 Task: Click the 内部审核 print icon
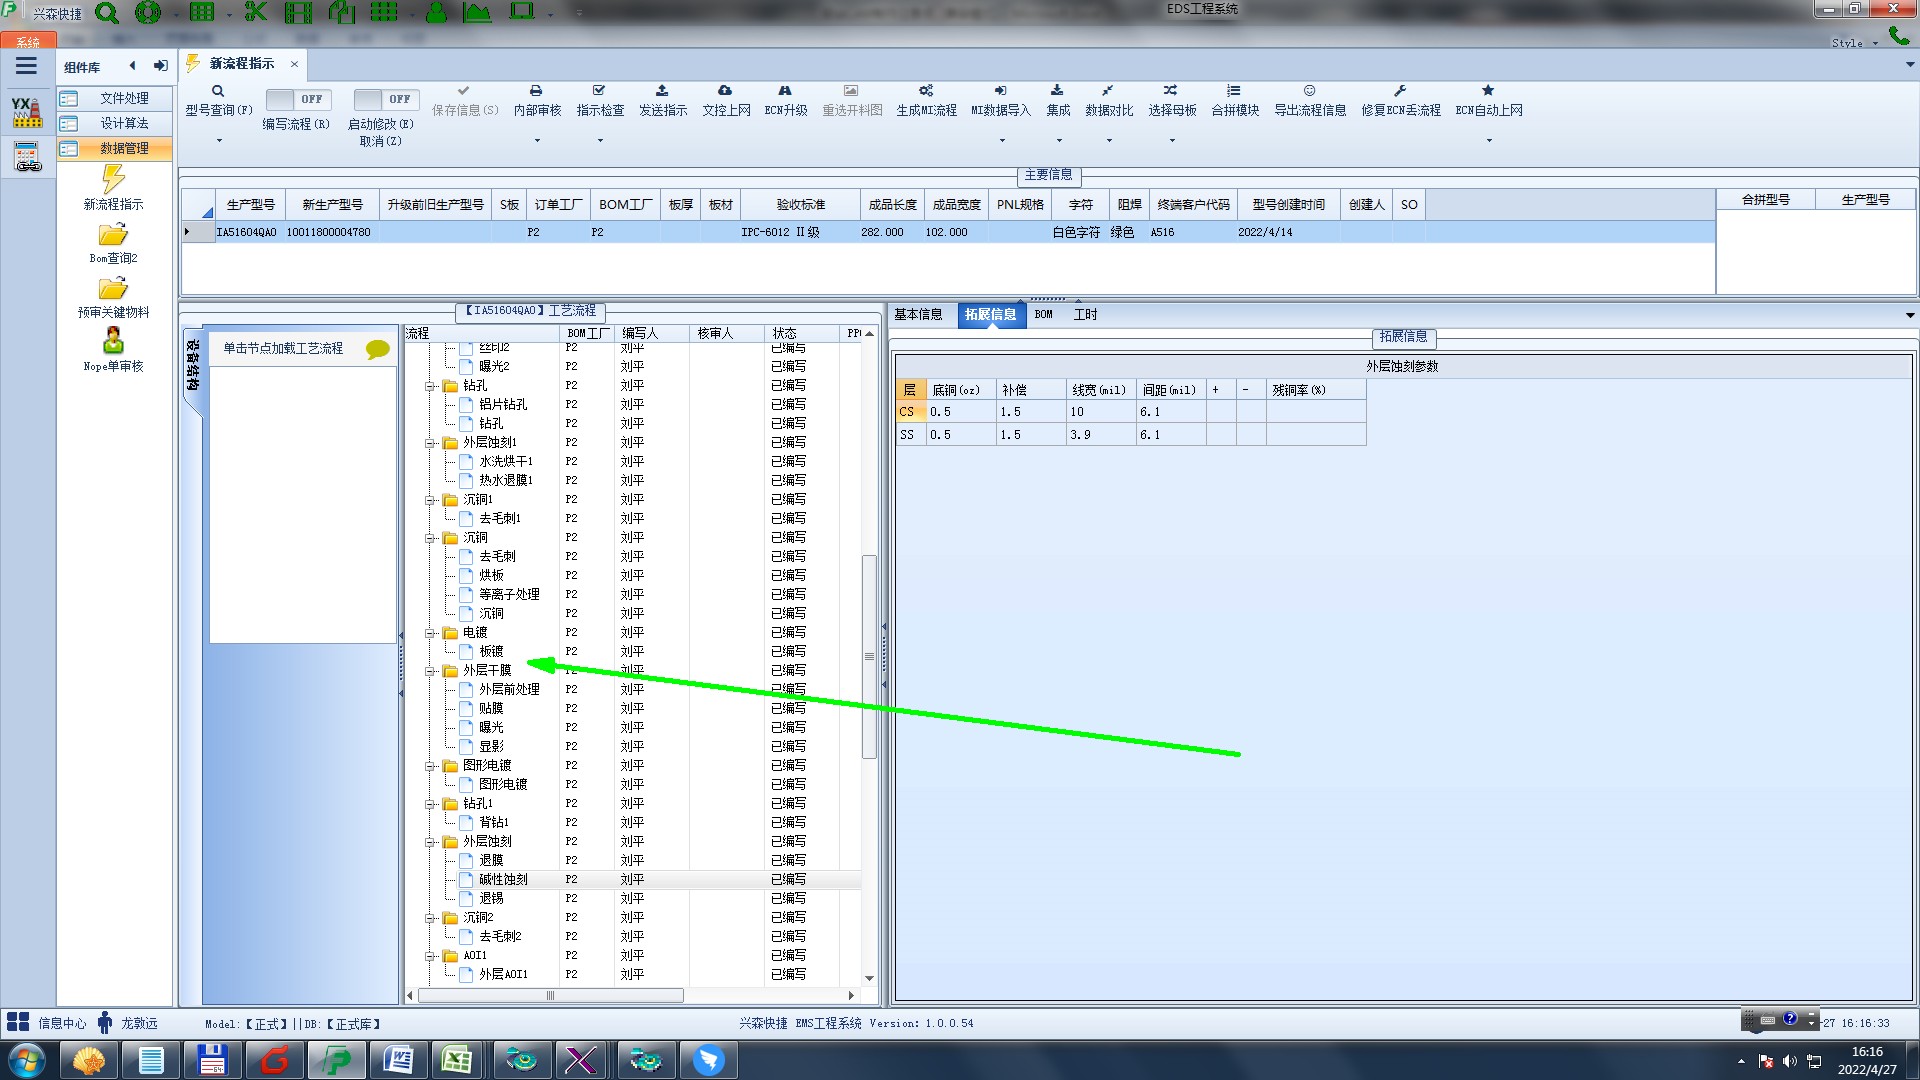(x=536, y=91)
